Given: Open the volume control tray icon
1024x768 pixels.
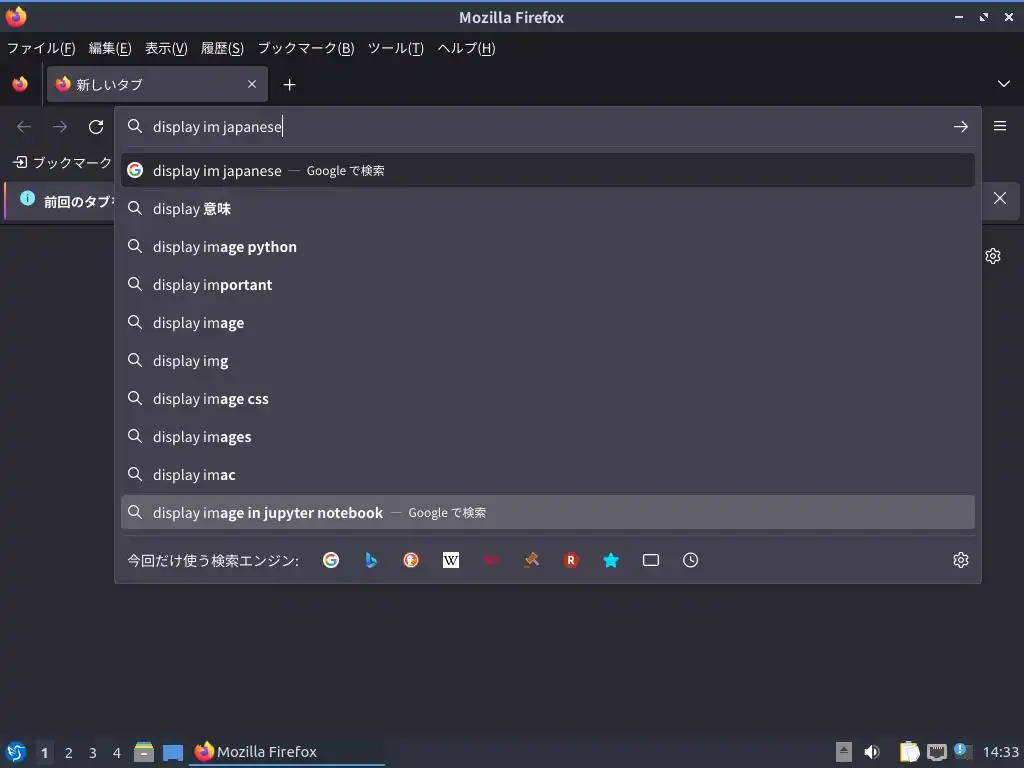Looking at the screenshot, I should (x=872, y=752).
